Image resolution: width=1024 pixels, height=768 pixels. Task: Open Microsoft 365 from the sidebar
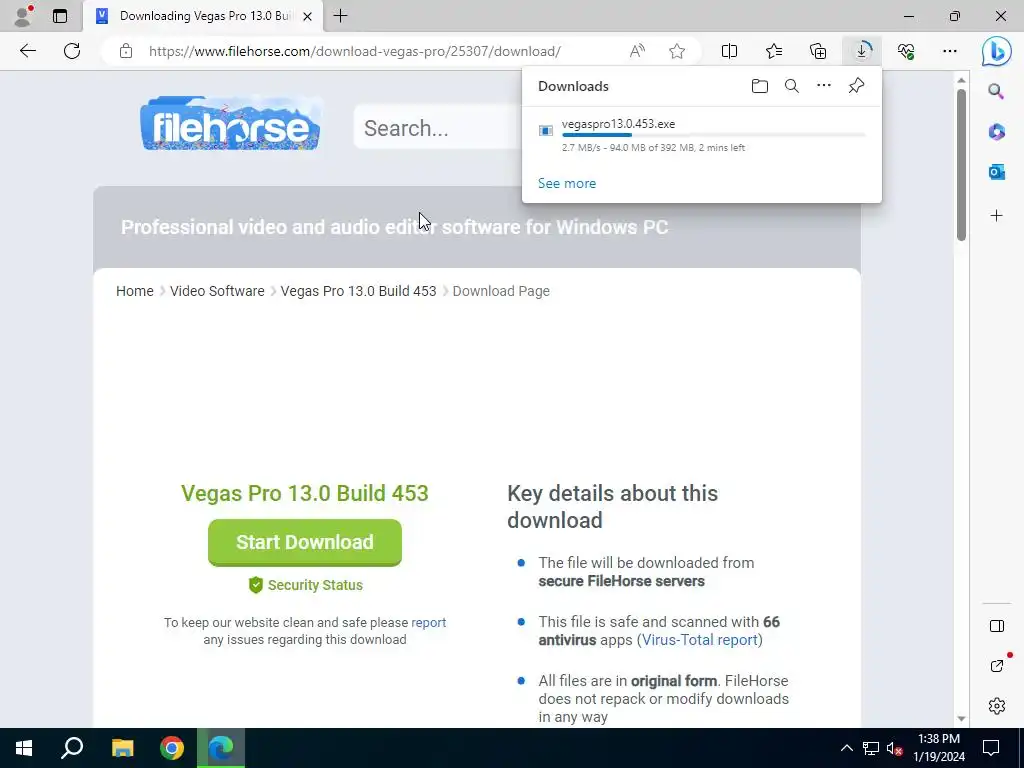tap(996, 131)
